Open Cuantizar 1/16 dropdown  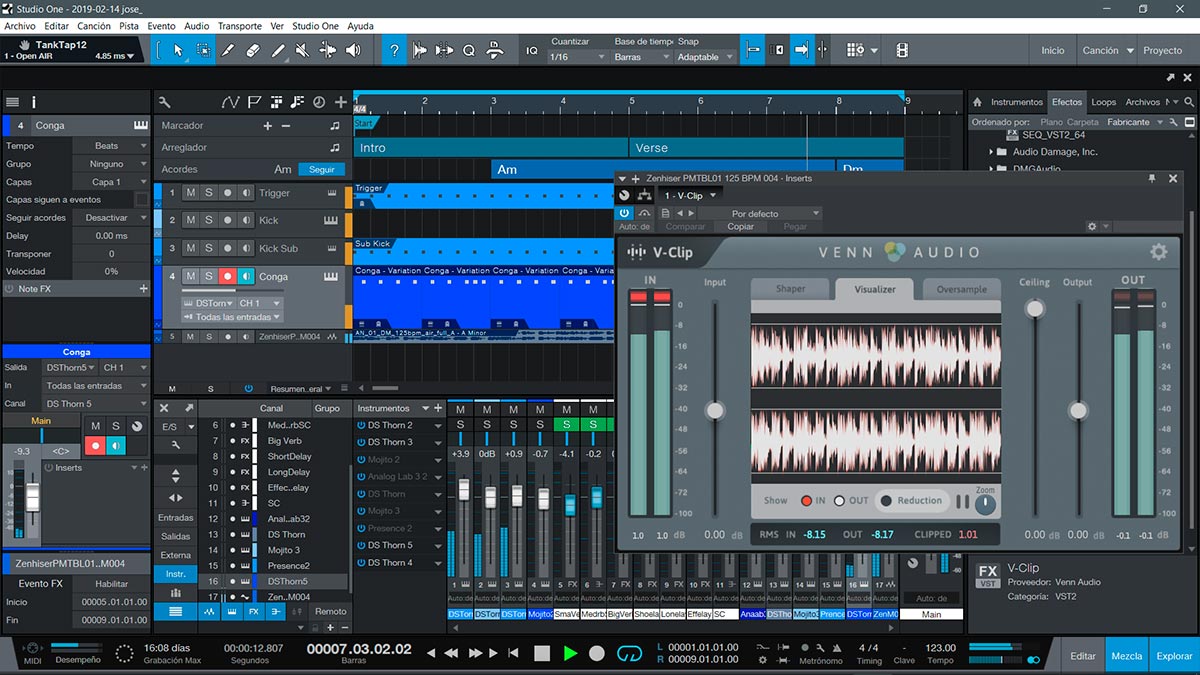coord(577,57)
